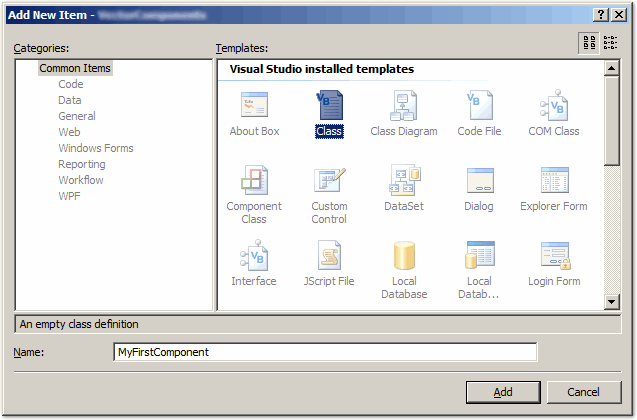Select the Common Items category
The image size is (637, 420).
pos(75,68)
